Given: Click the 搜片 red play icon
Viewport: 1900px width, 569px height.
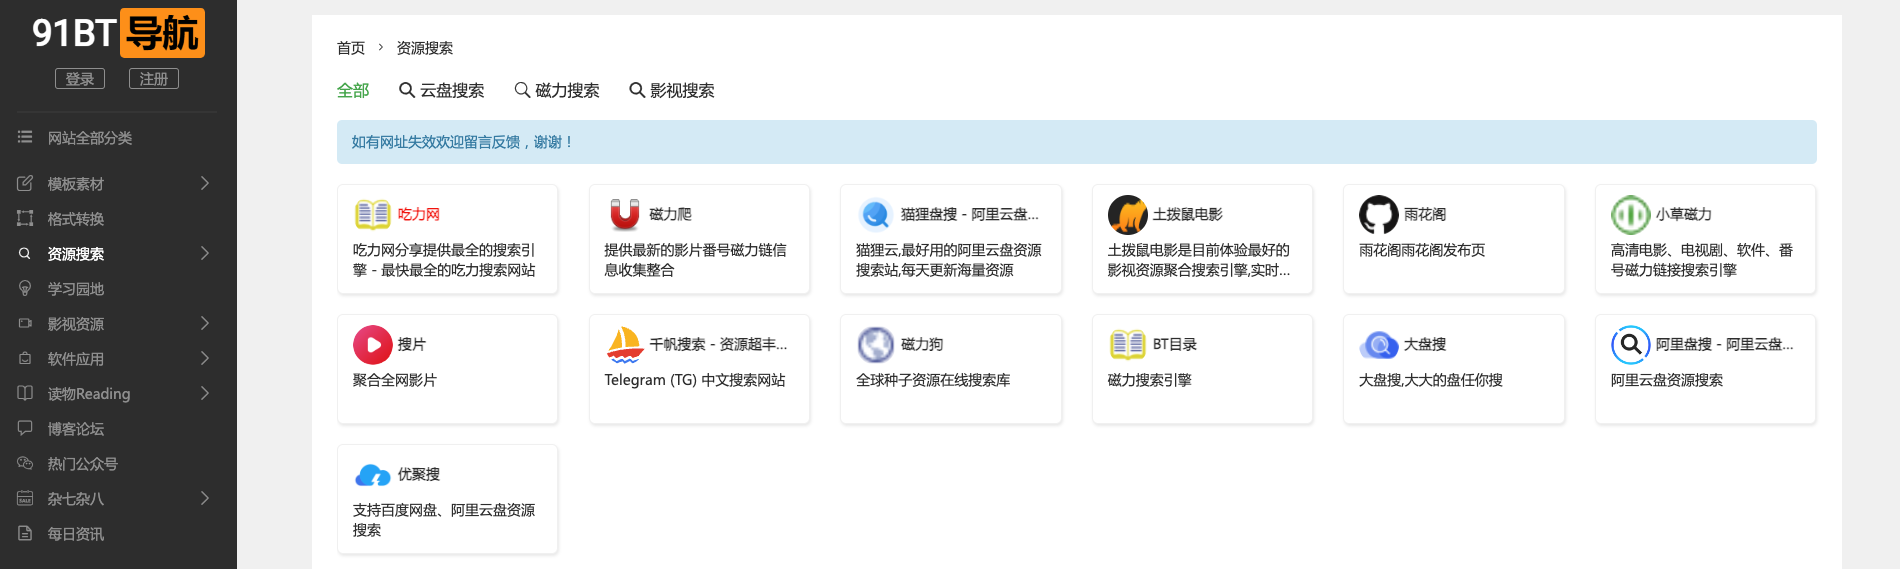Looking at the screenshot, I should 373,344.
